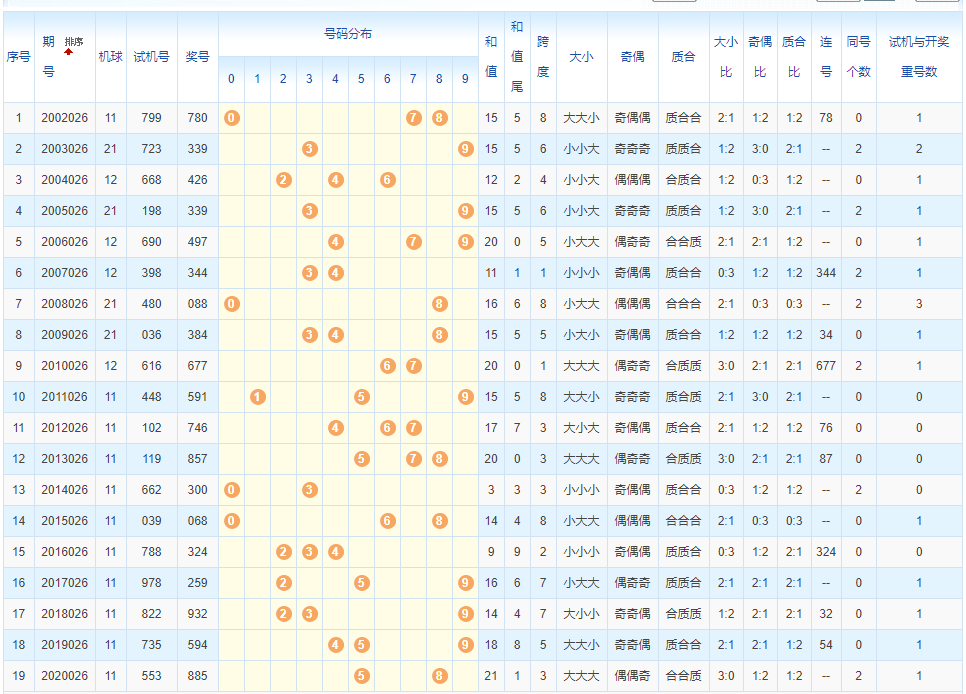
Task: Click orange ball 5 in row 2013026
Action: [x=362, y=459]
